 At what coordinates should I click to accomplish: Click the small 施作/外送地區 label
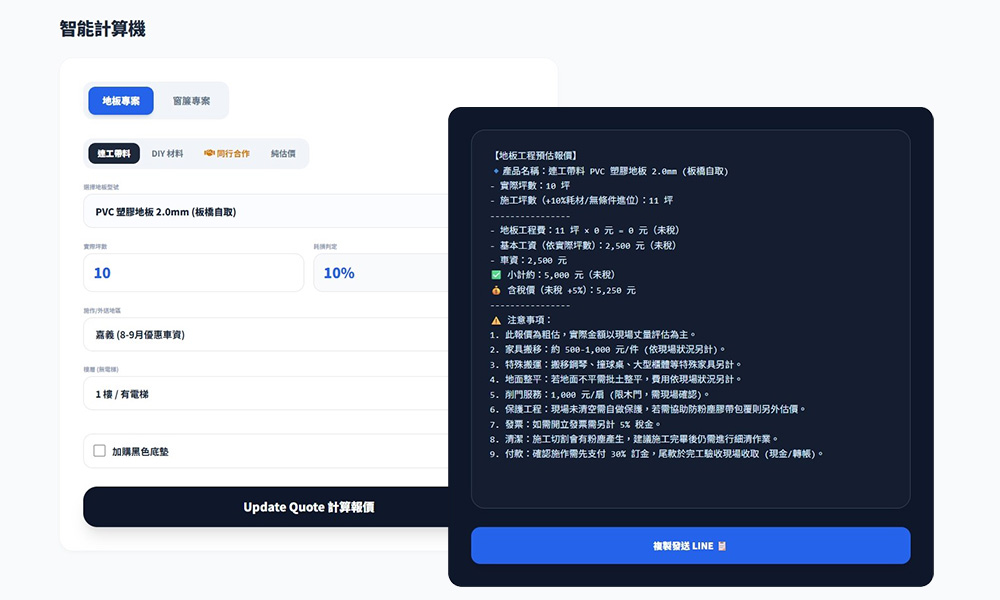point(102,311)
